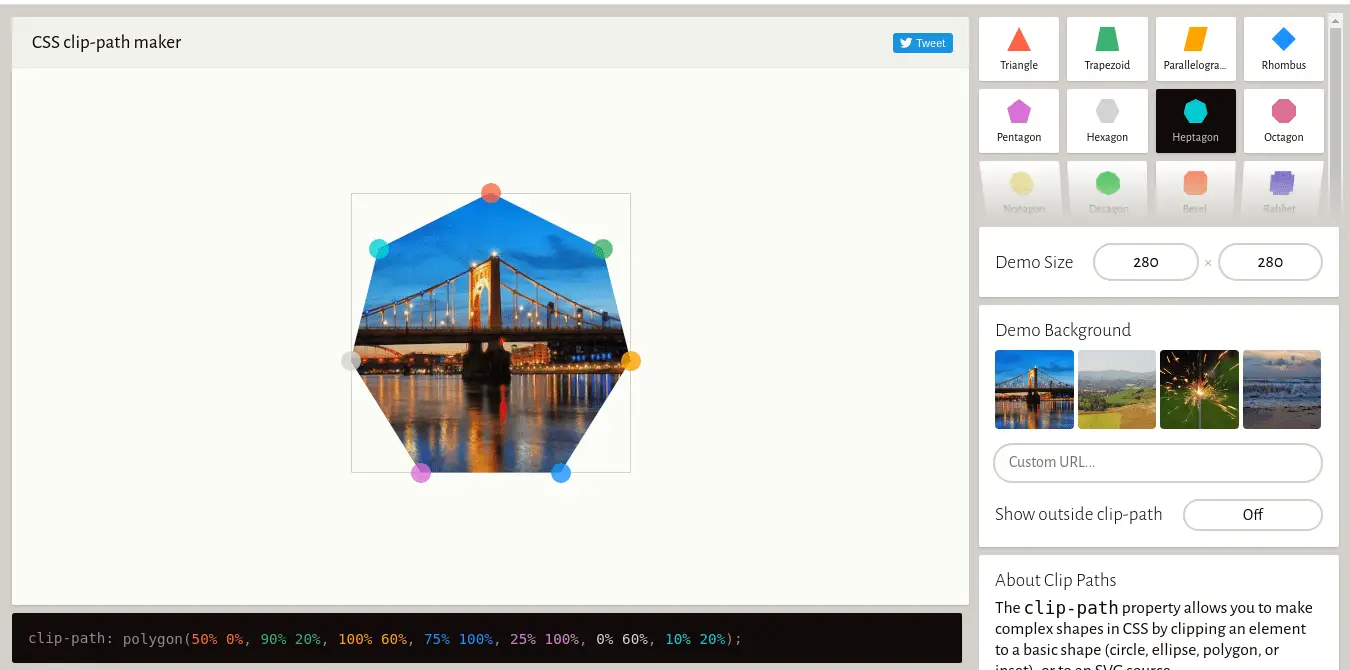This screenshot has height=670, width=1350.
Task: Select the Trapezoid shape
Action: [1106, 49]
